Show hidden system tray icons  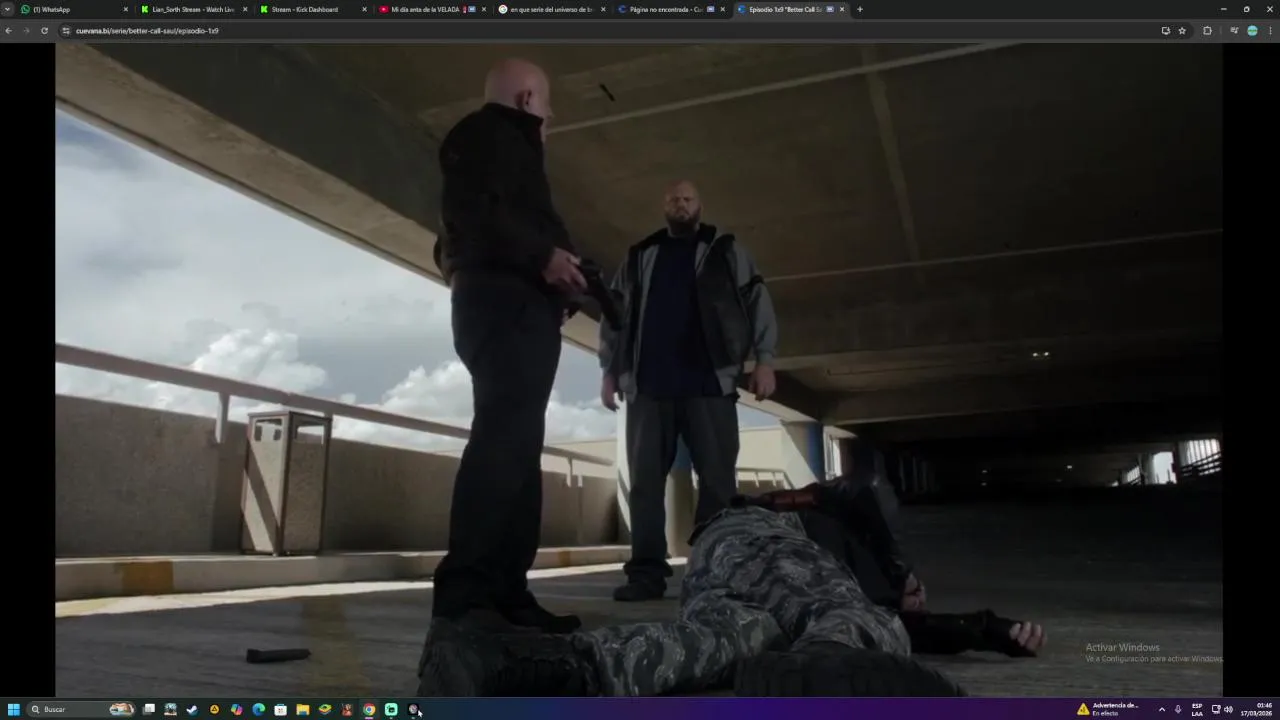pyautogui.click(x=1161, y=709)
